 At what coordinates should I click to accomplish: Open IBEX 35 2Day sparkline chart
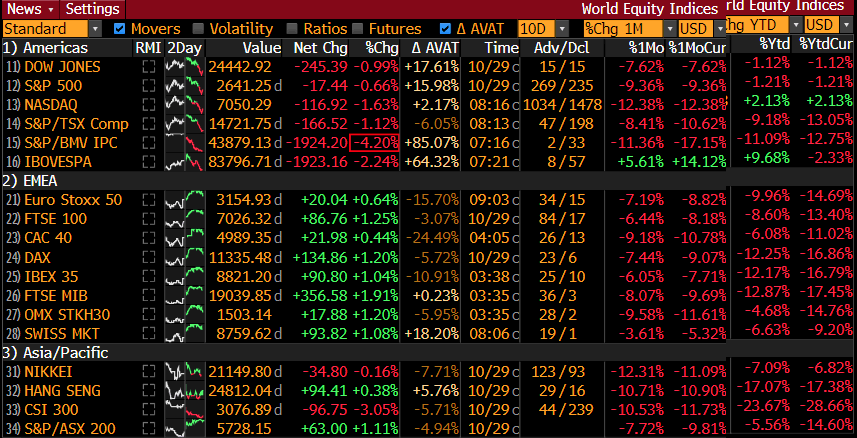click(x=185, y=276)
